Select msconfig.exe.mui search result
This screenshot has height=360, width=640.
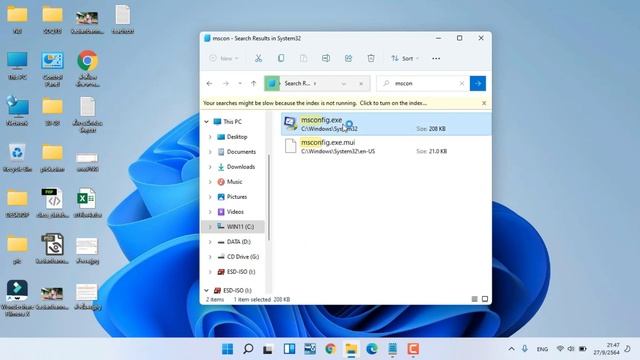click(386, 146)
